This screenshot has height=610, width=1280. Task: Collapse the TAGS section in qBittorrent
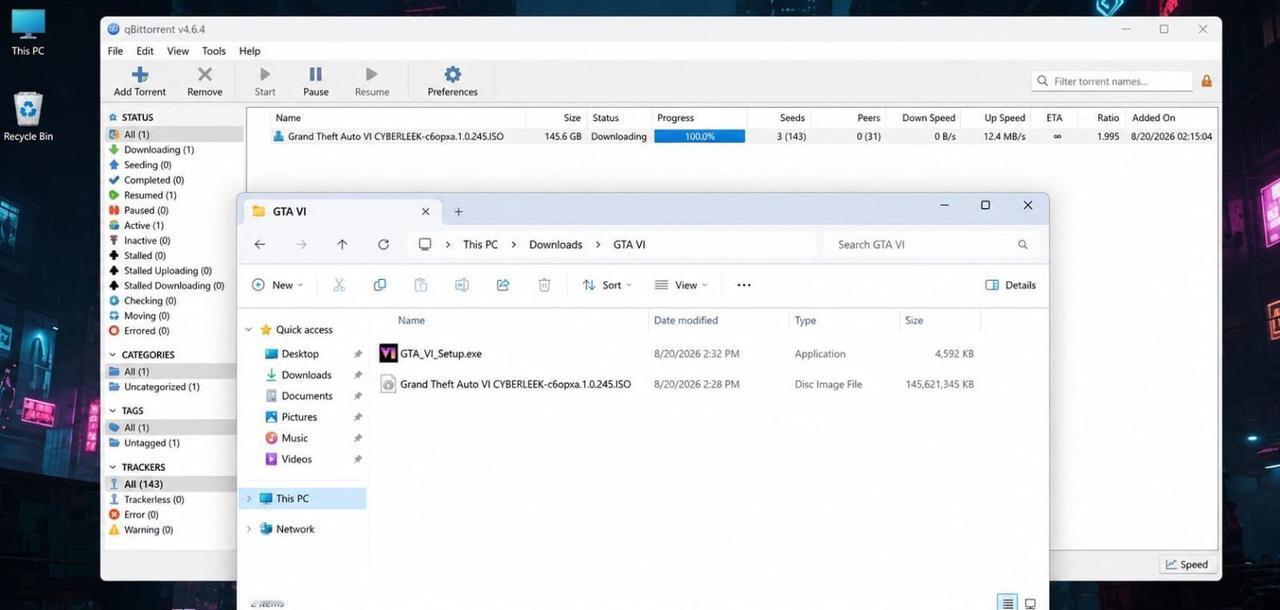(x=112, y=411)
